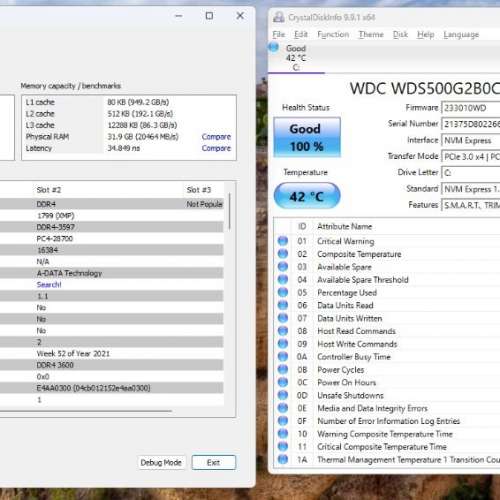Screen dimensions: 500x500
Task: Click the CrystalDiskInfo app icon in title bar
Action: point(278,17)
